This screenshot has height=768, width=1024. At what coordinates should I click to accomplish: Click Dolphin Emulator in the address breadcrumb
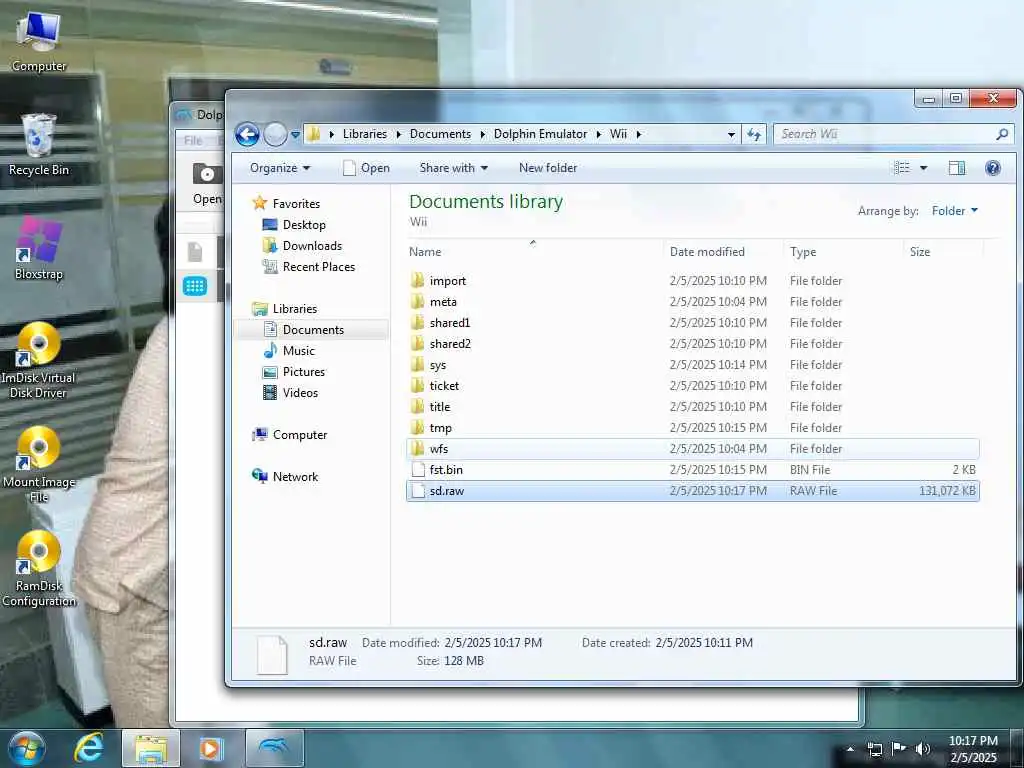[540, 134]
